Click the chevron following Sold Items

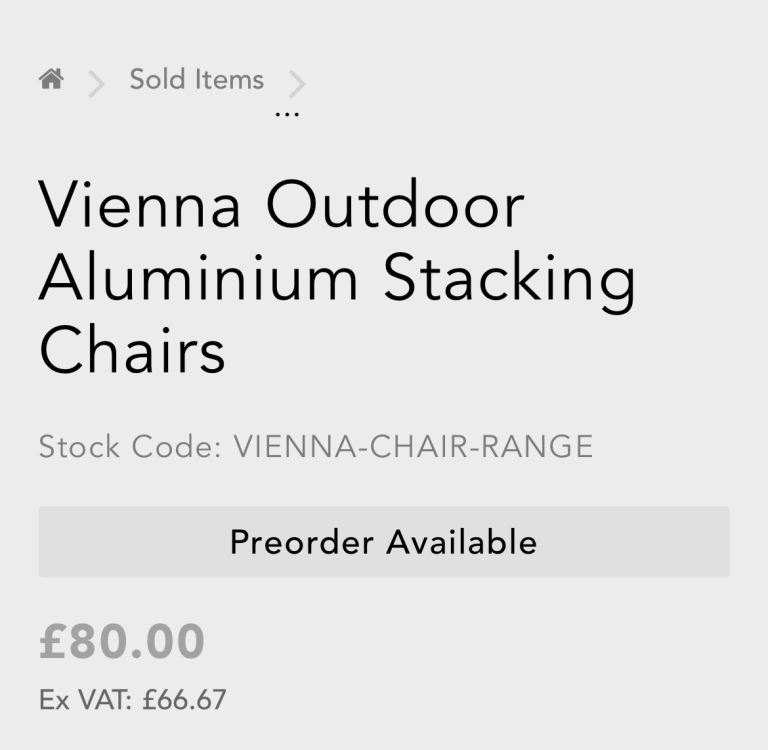tap(297, 84)
